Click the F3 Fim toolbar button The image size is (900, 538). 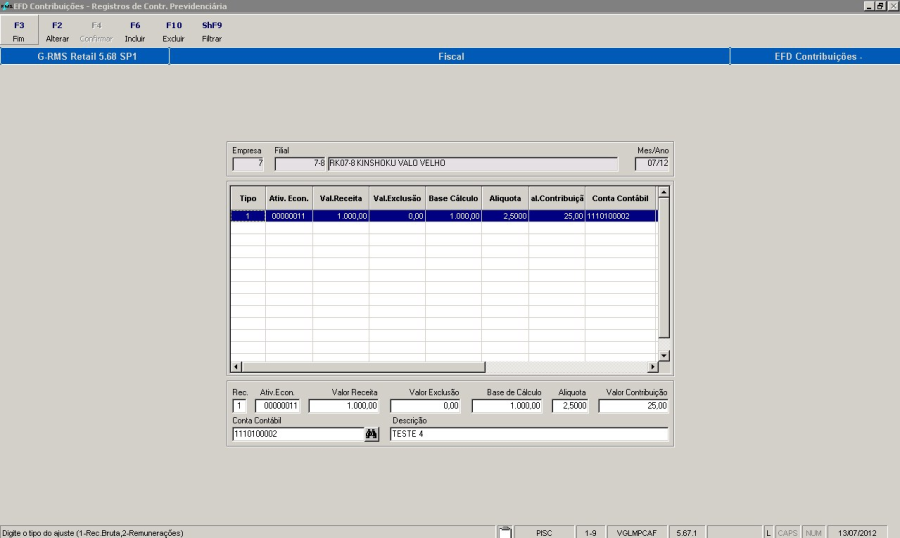(x=19, y=31)
